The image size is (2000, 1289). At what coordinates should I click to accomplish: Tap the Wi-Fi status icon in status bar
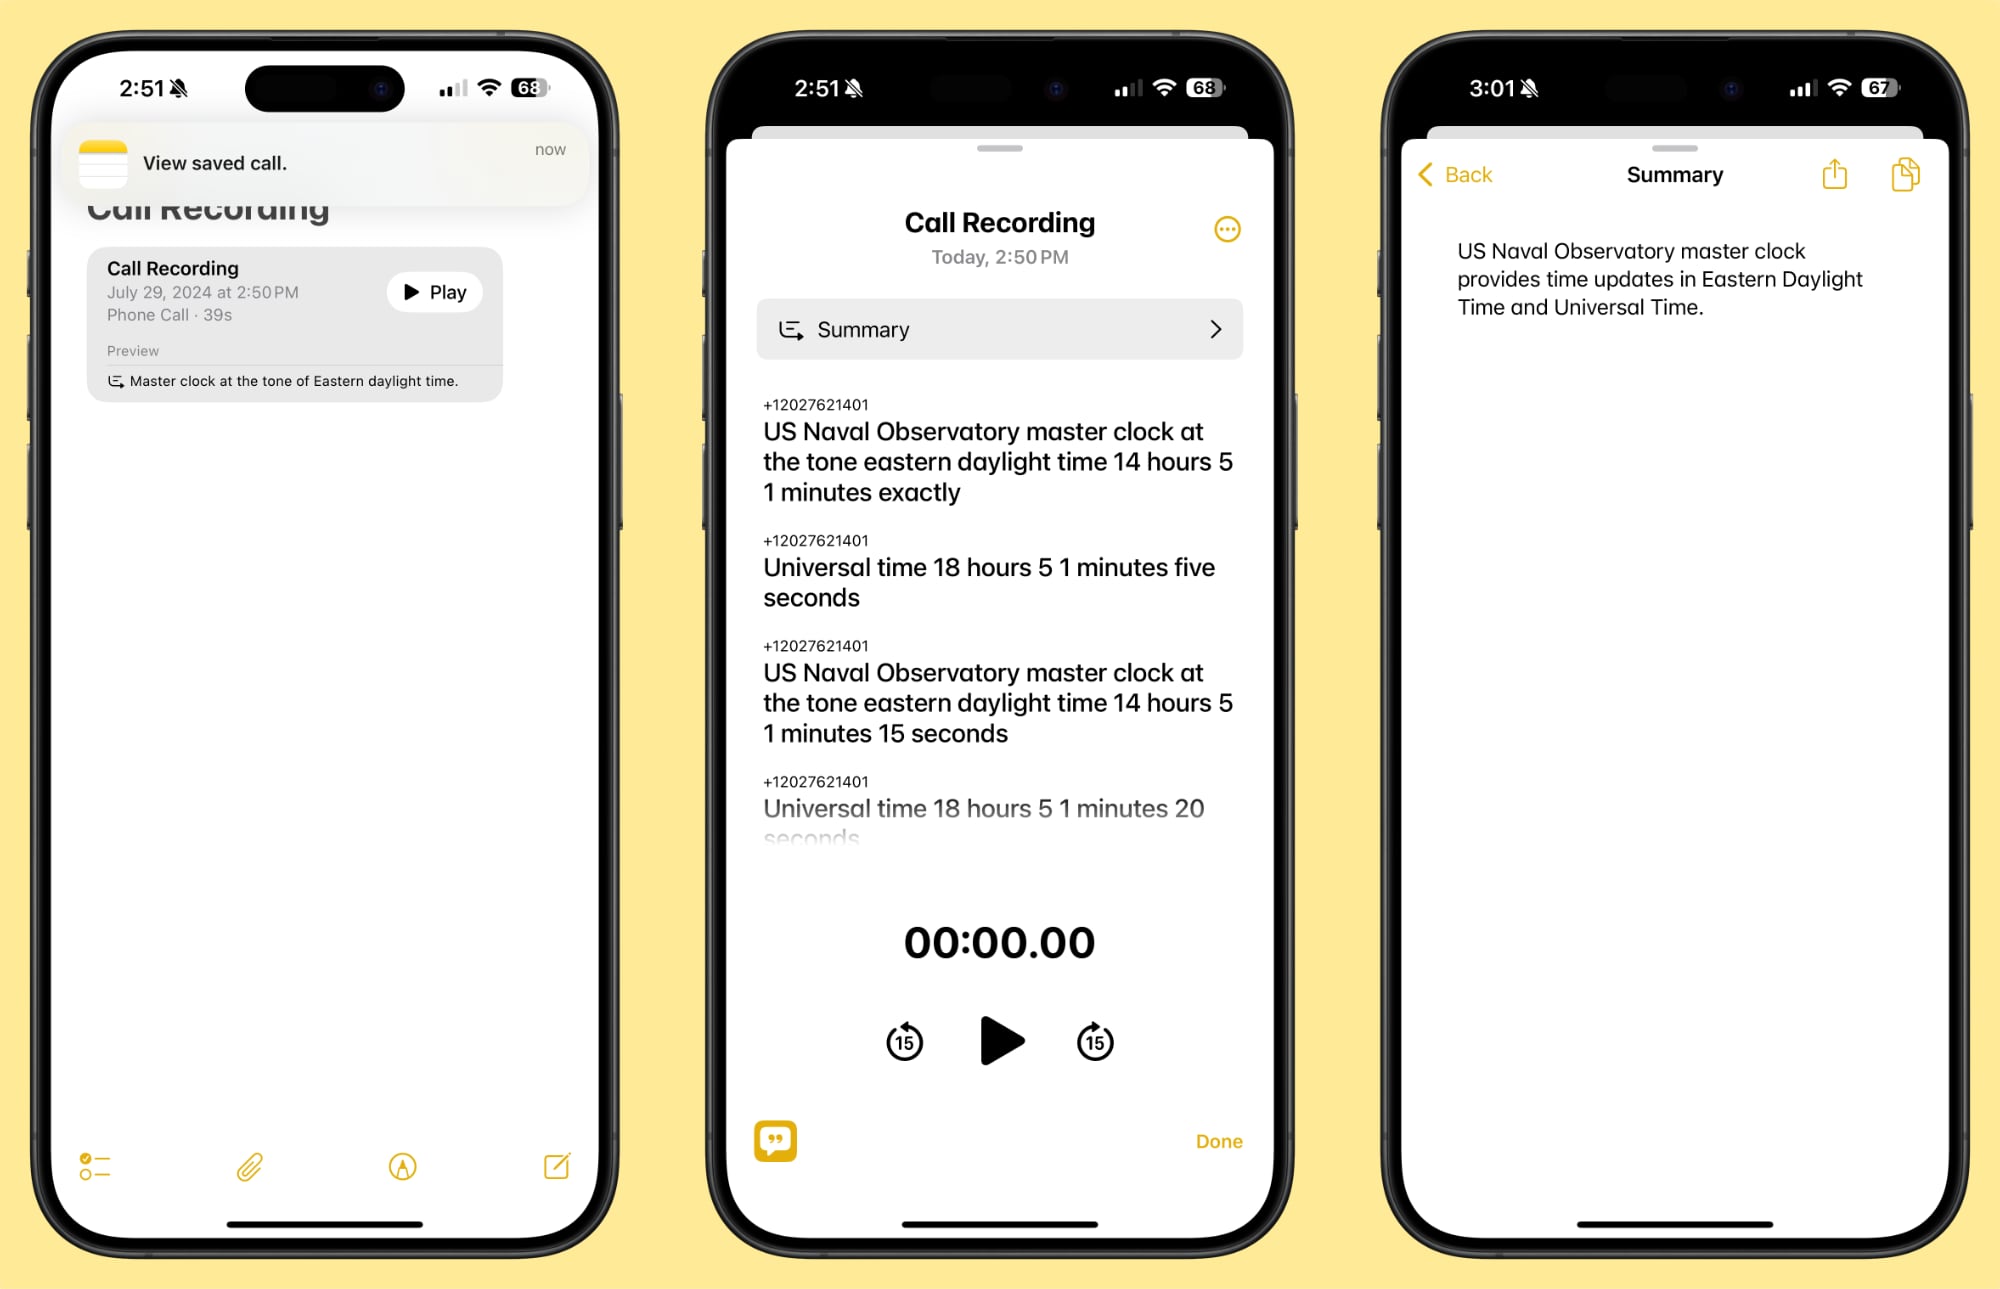(493, 89)
